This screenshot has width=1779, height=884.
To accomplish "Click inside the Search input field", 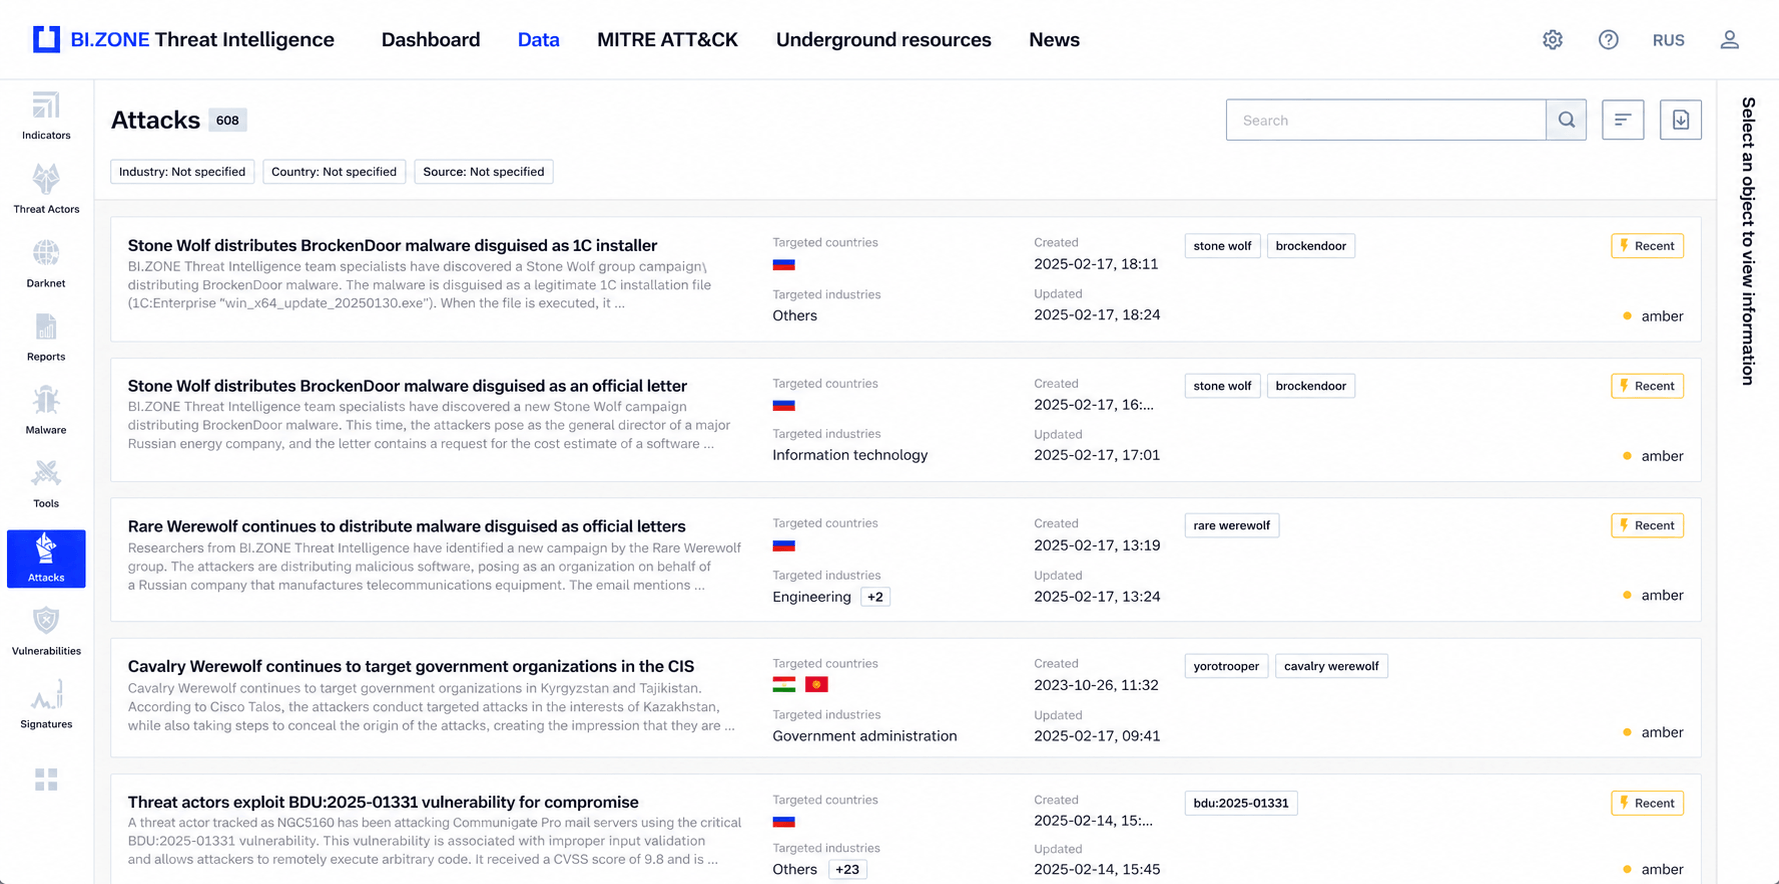I will (1386, 120).
